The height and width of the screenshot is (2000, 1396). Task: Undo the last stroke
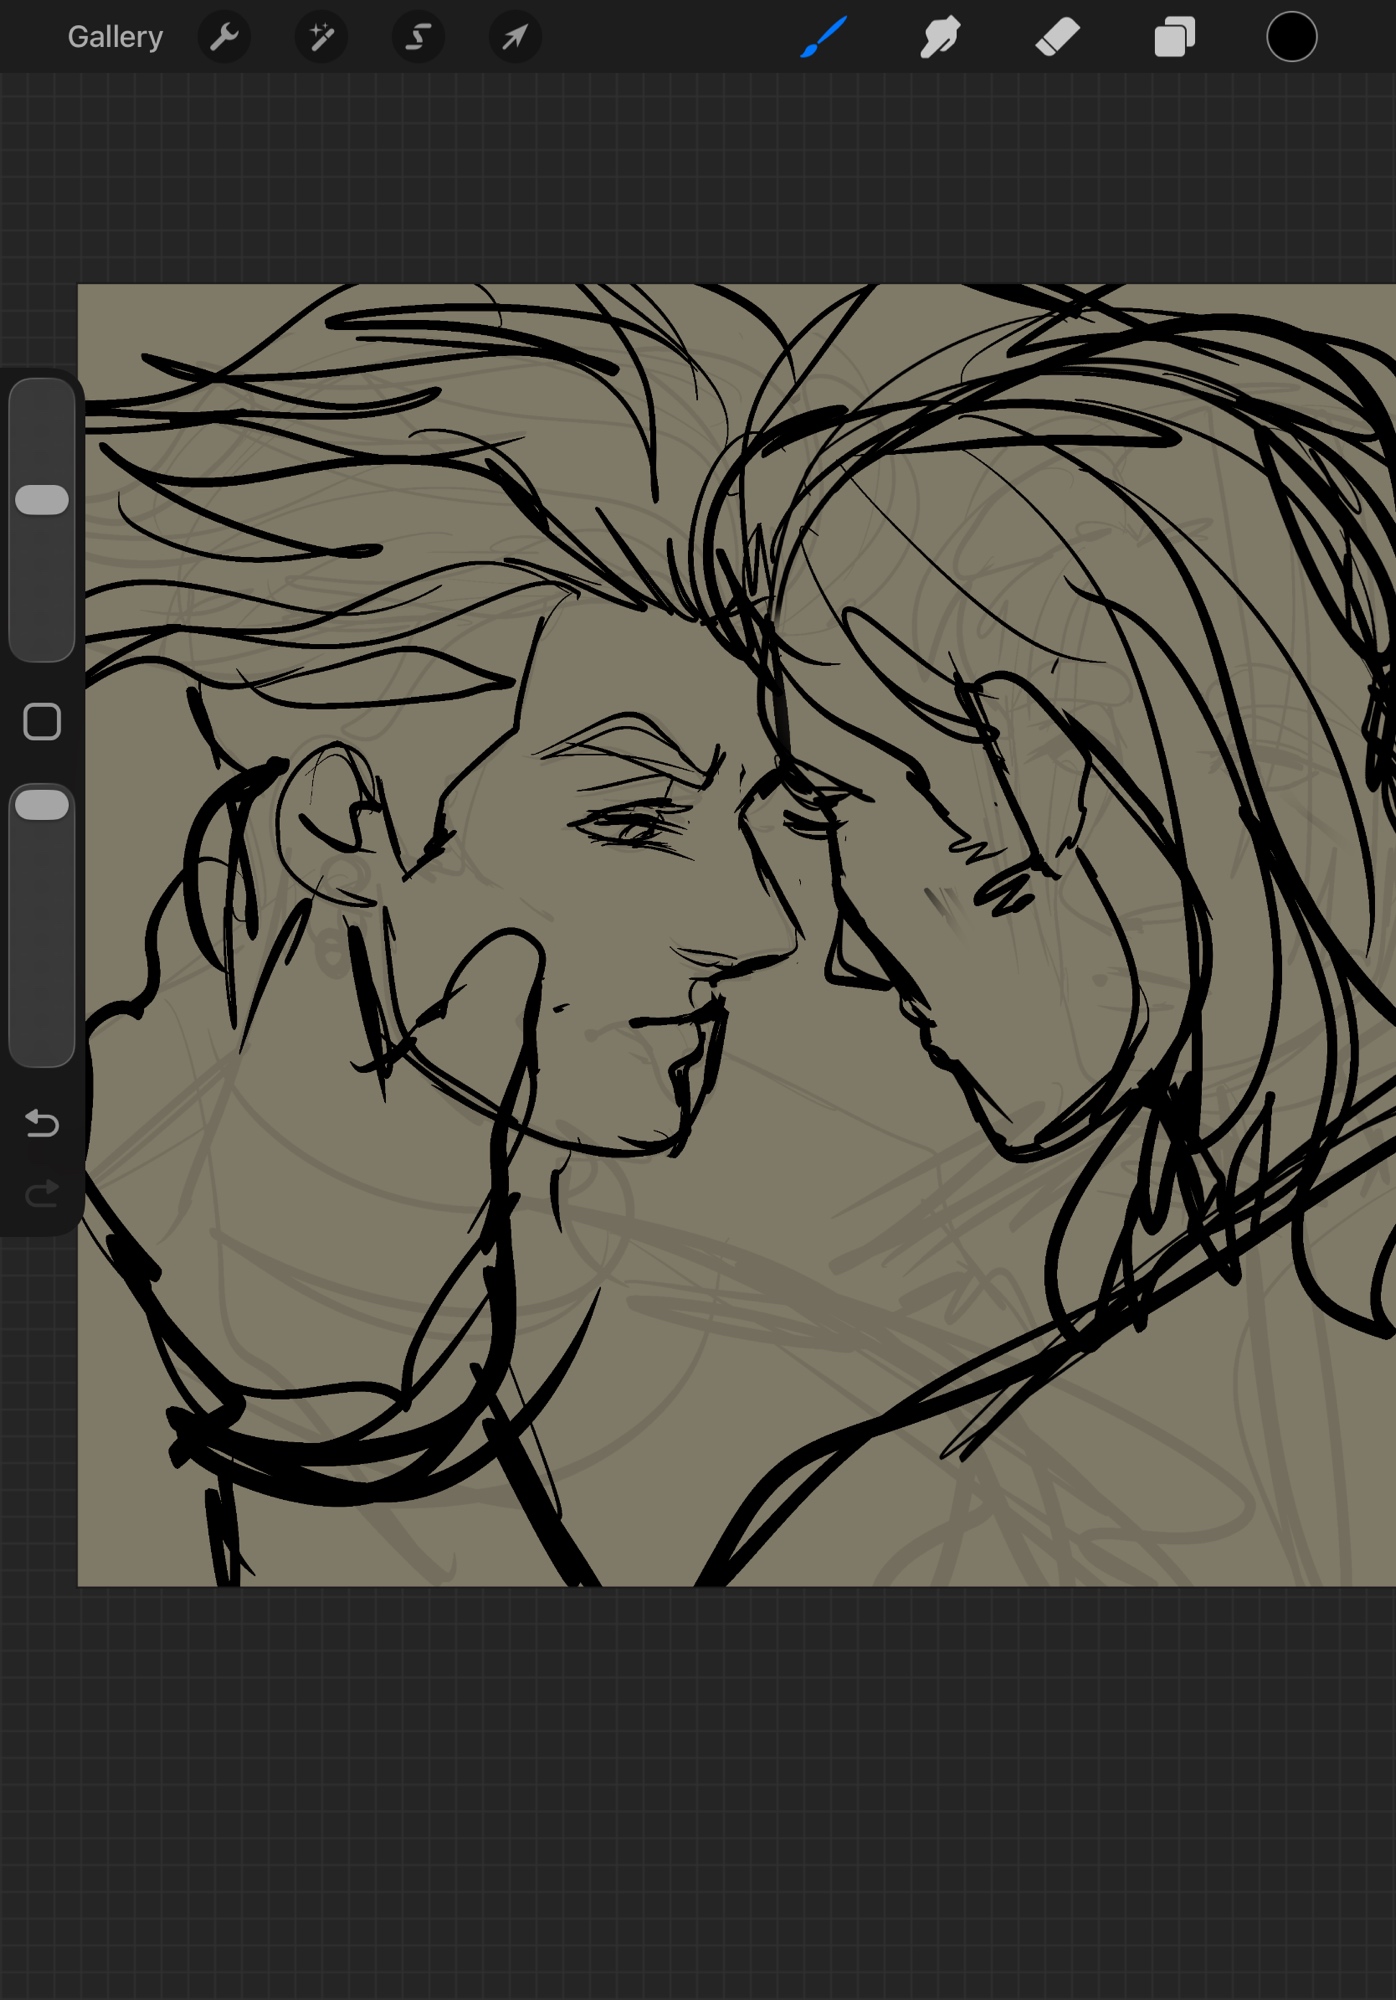click(42, 1124)
